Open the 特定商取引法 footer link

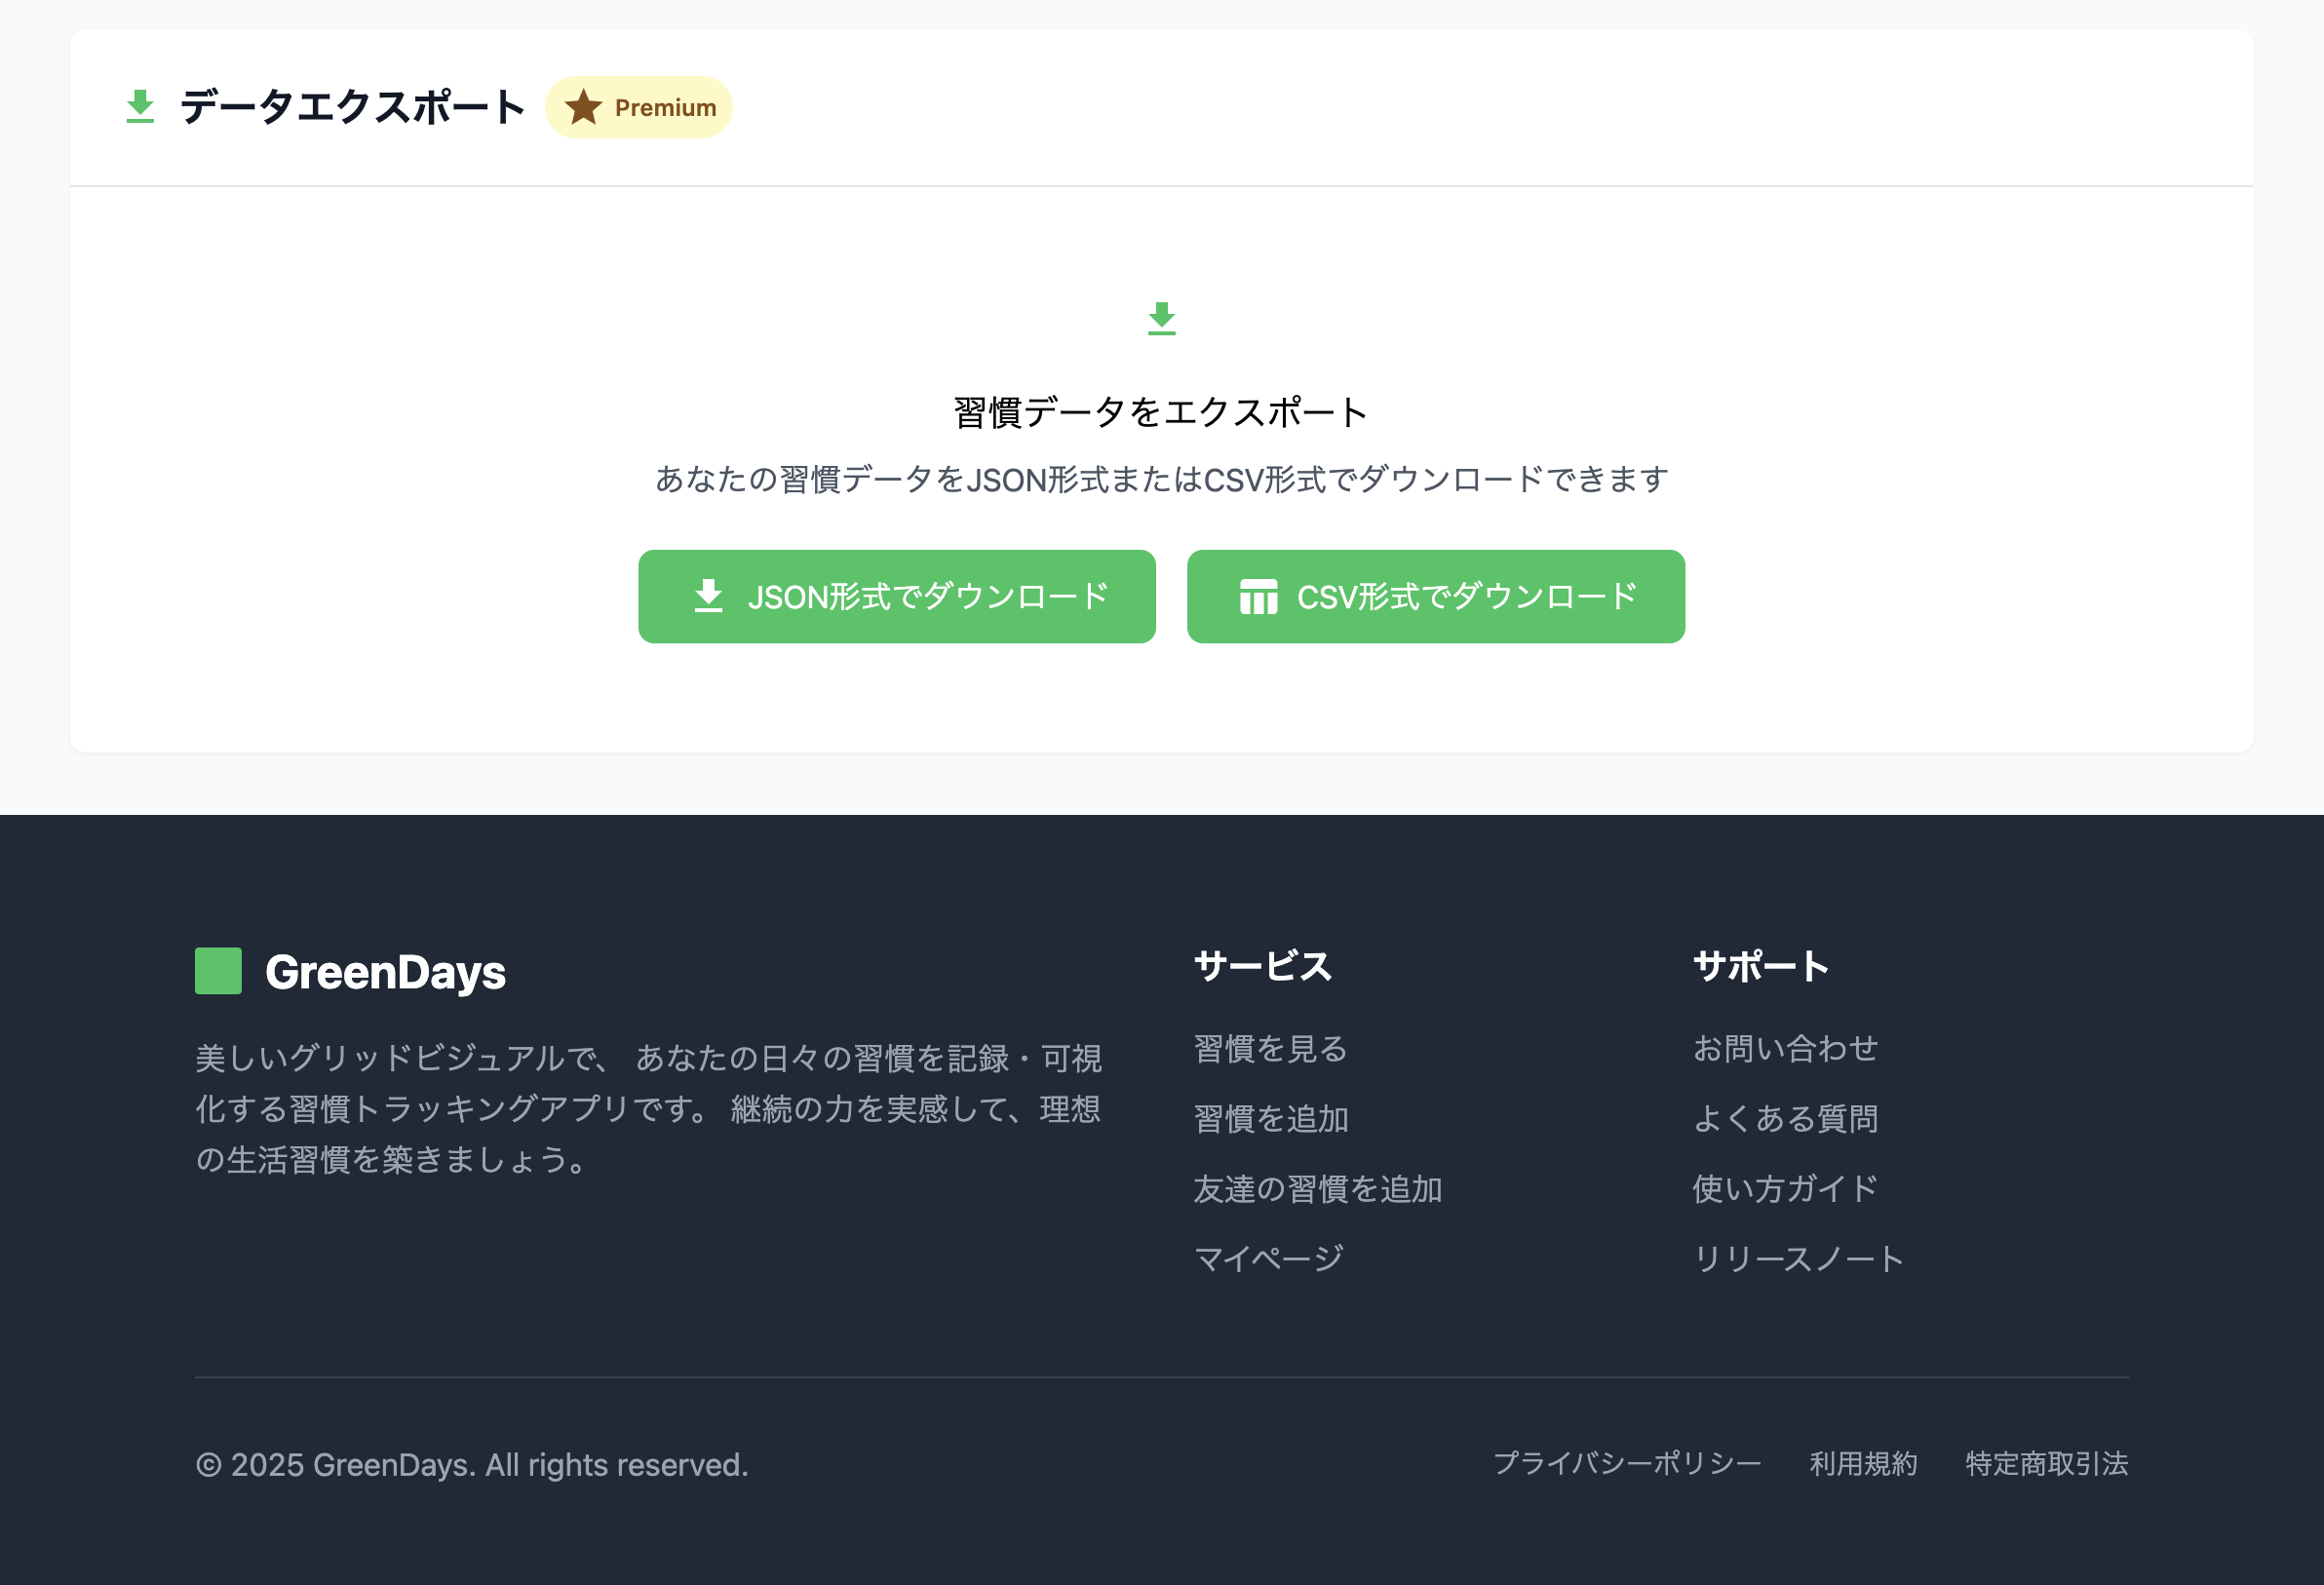(2046, 1463)
